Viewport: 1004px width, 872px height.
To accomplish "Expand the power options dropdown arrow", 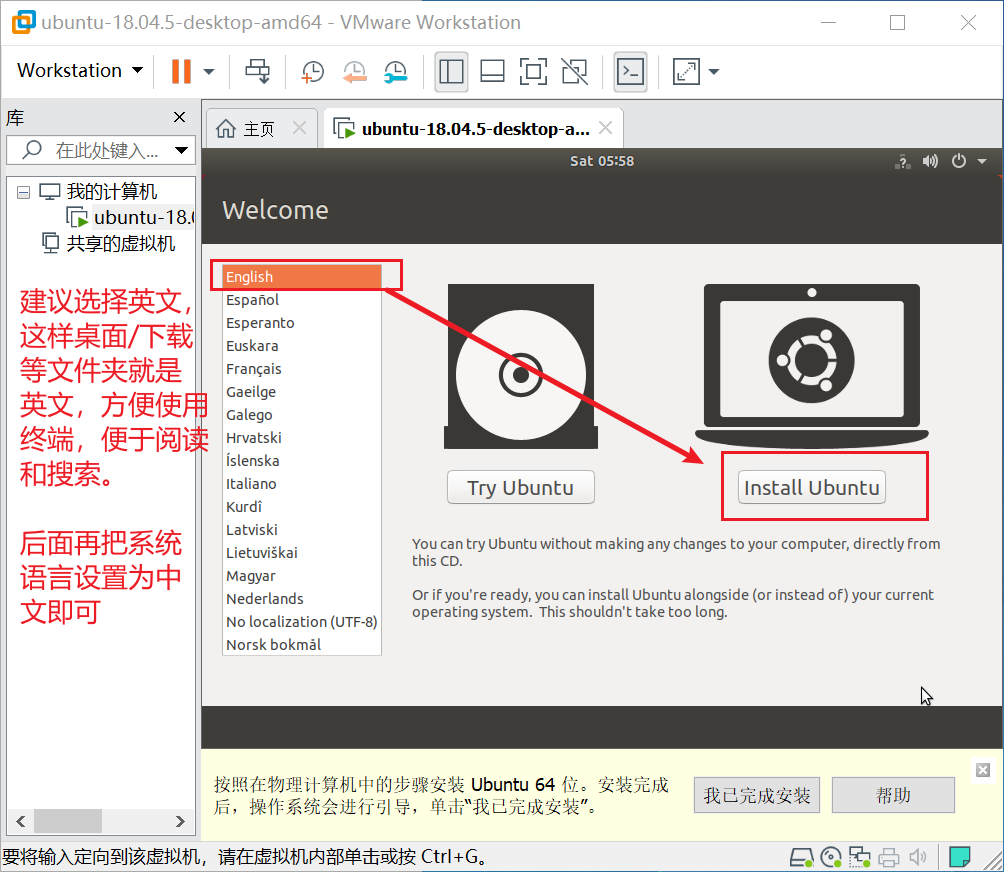I will pyautogui.click(x=209, y=72).
